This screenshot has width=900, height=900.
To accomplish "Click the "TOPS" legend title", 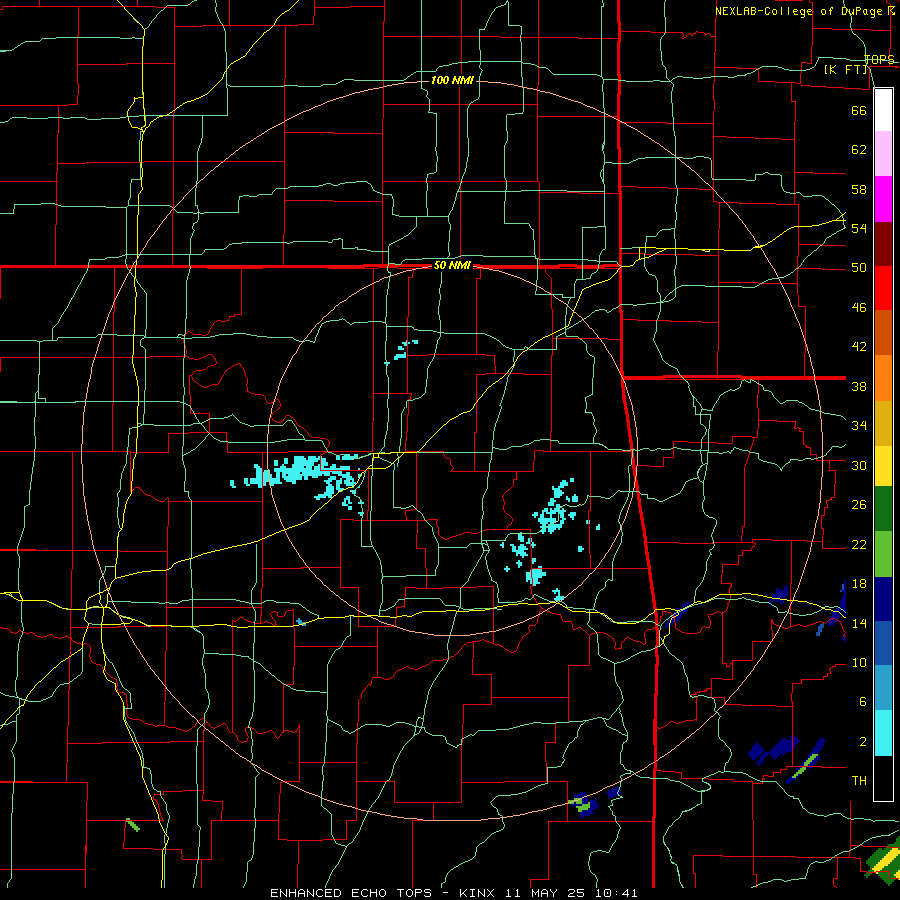I will pos(879,59).
